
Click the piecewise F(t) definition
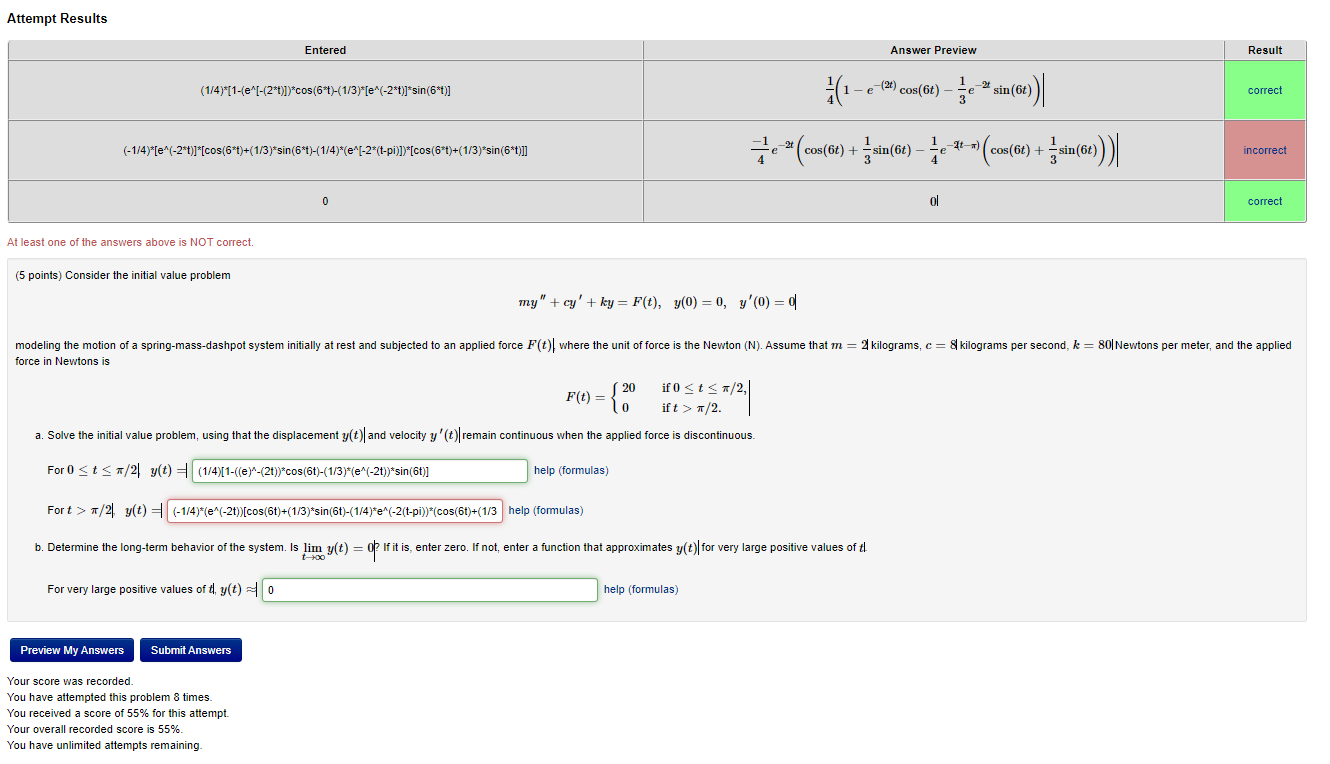pos(657,397)
